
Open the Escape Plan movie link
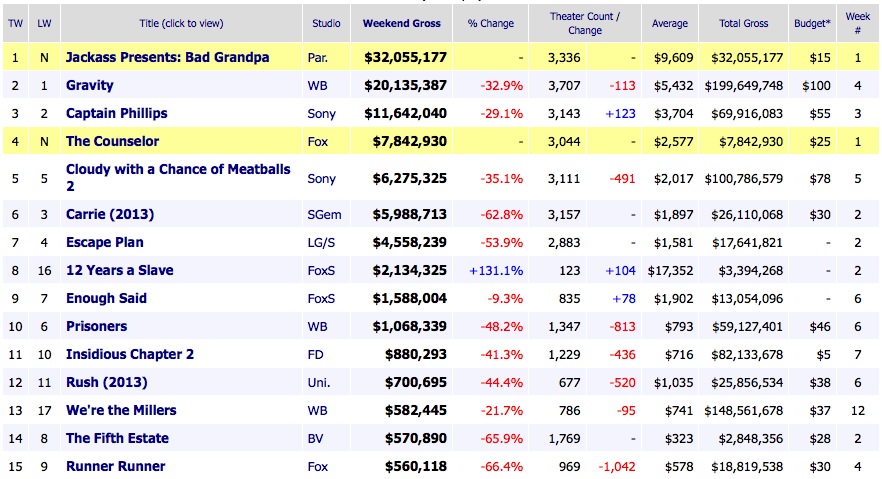coord(105,242)
